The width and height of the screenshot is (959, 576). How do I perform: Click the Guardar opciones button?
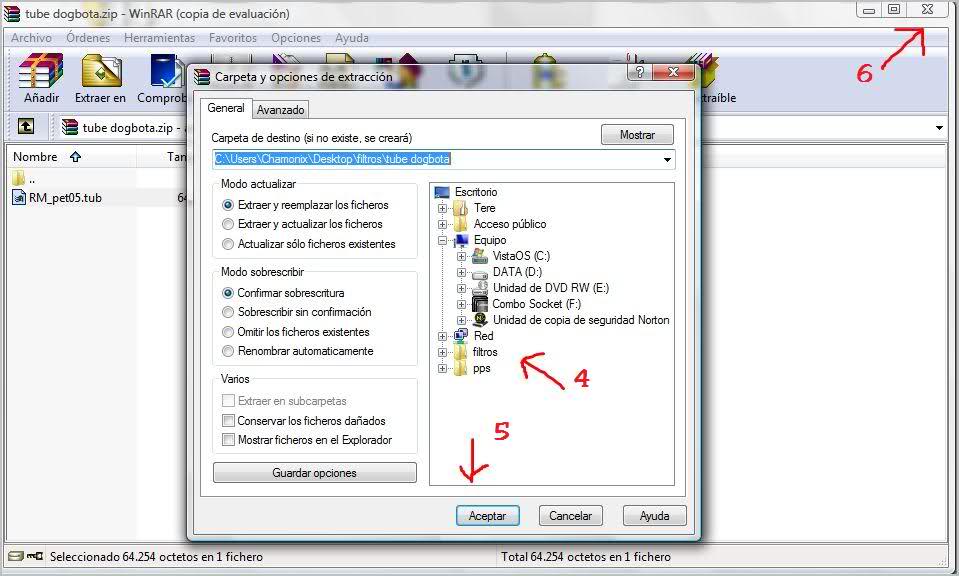pos(314,473)
